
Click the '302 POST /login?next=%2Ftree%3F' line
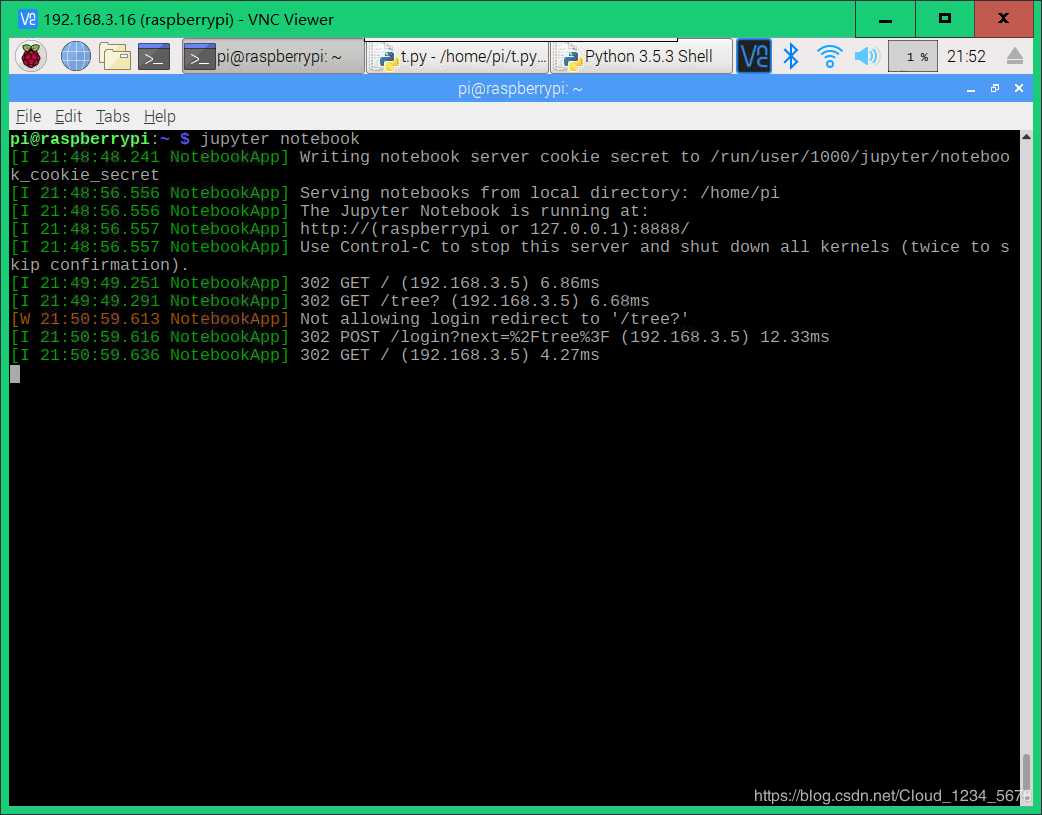click(420, 337)
